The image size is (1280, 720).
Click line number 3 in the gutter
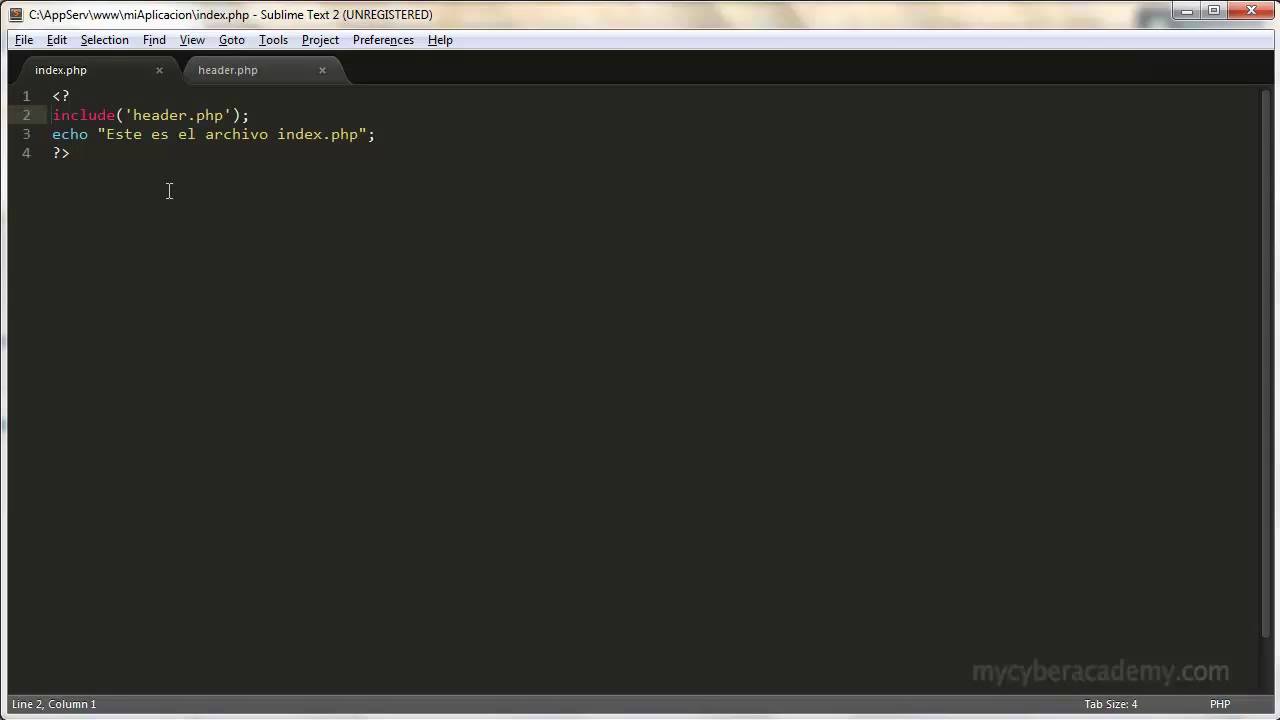[26, 134]
